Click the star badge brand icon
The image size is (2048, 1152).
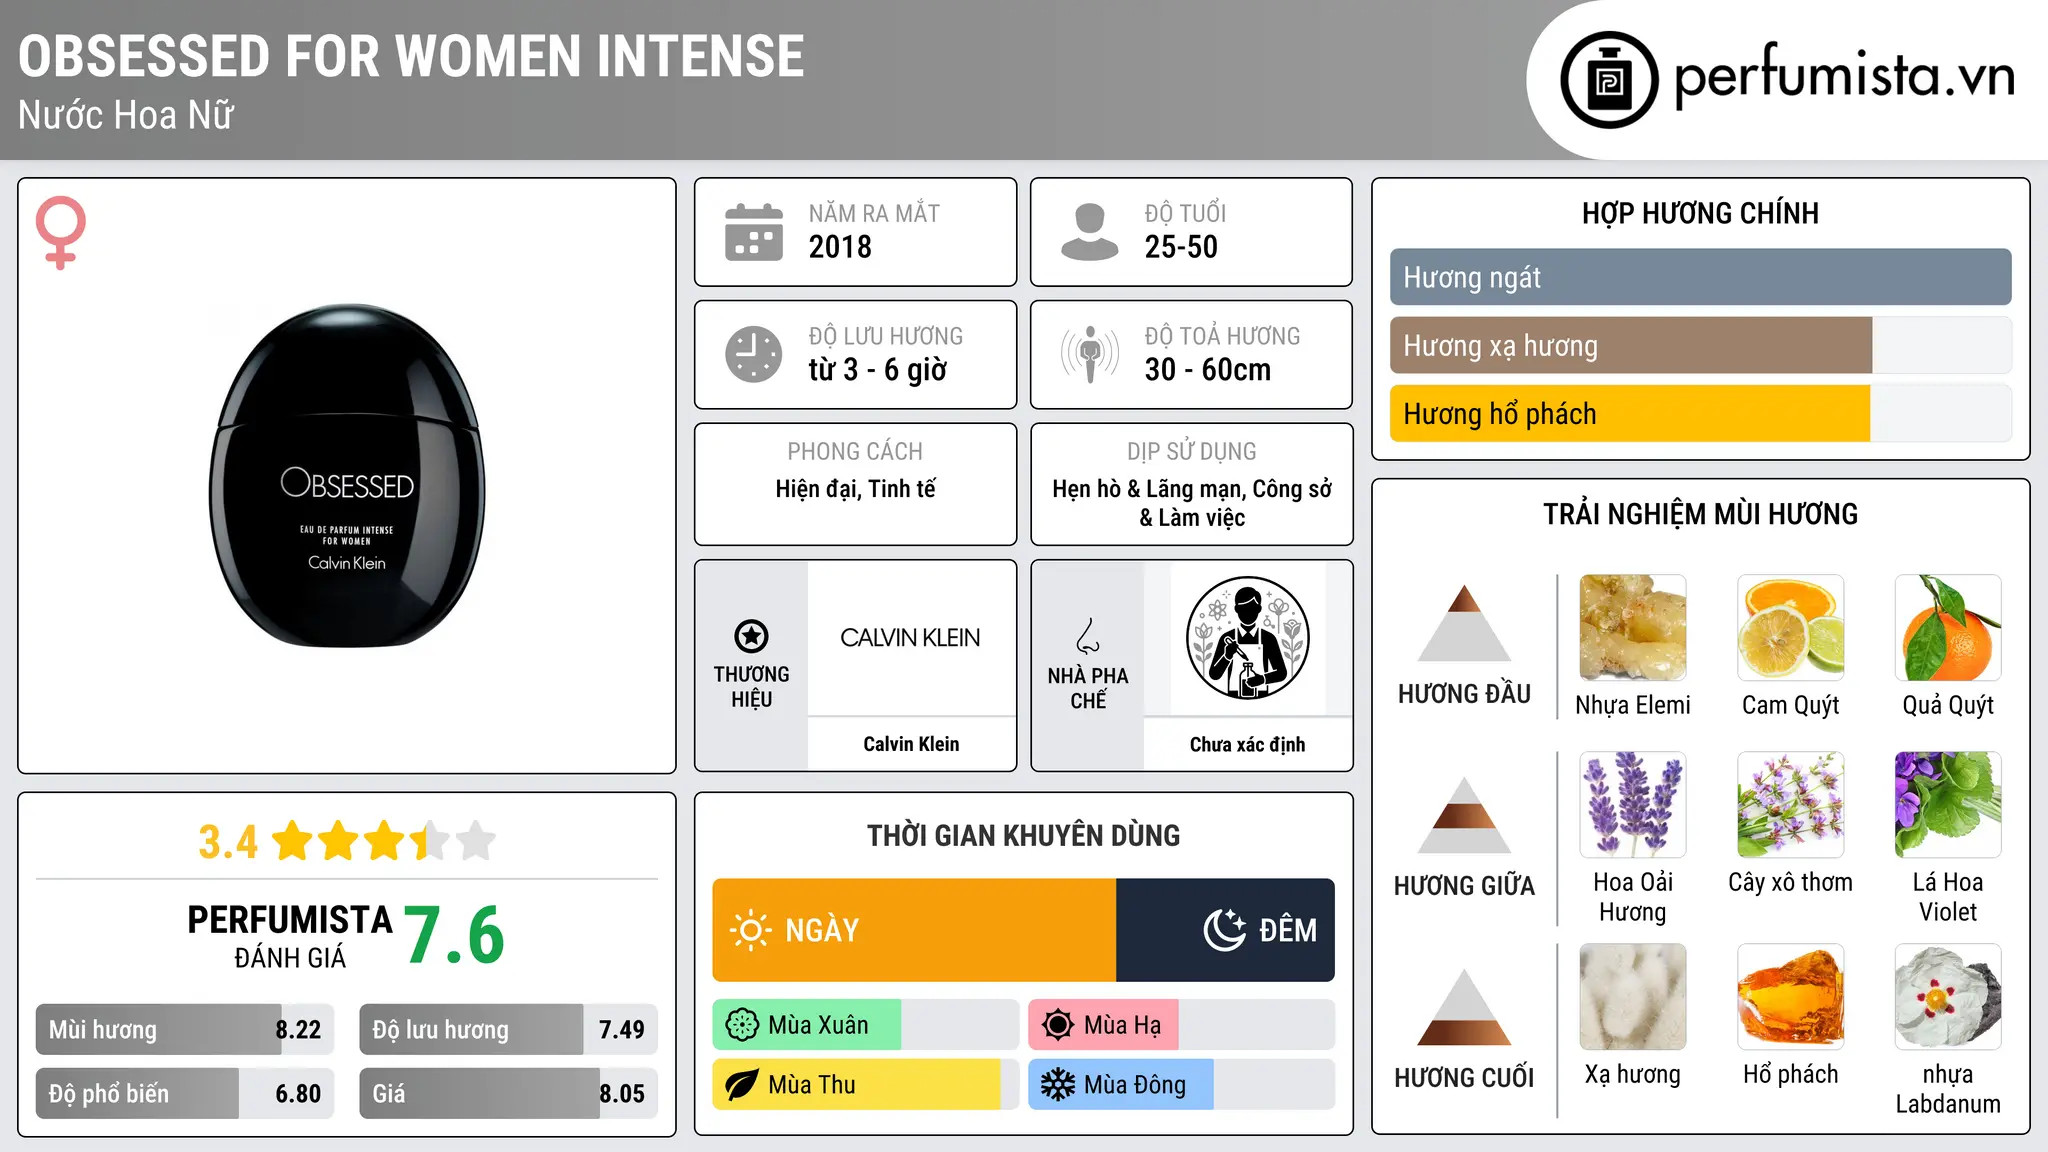tap(751, 635)
